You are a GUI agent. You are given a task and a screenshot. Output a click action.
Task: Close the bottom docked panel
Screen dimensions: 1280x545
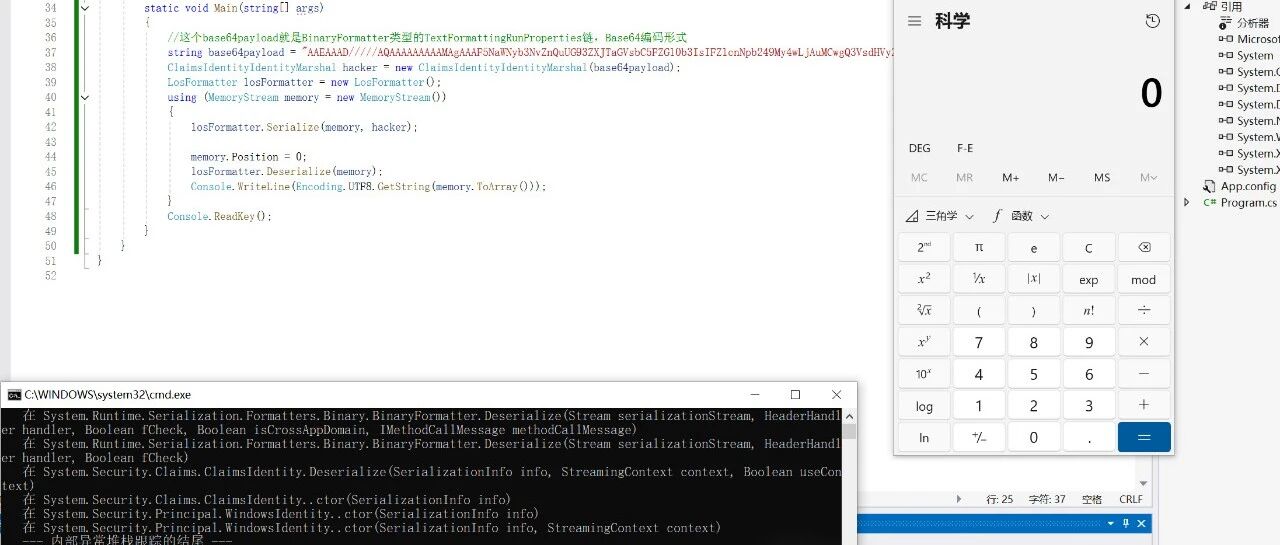(x=1142, y=523)
